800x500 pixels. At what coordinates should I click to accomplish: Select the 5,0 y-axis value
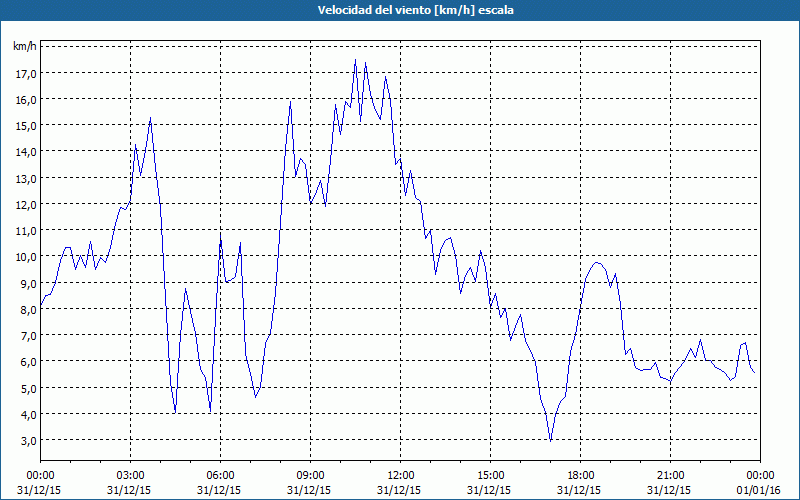coord(29,388)
